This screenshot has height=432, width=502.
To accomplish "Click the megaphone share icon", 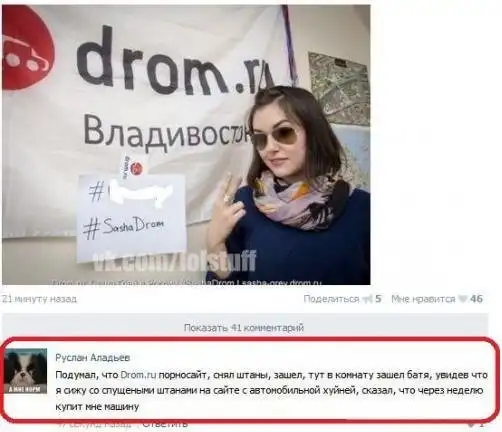I will (367, 299).
